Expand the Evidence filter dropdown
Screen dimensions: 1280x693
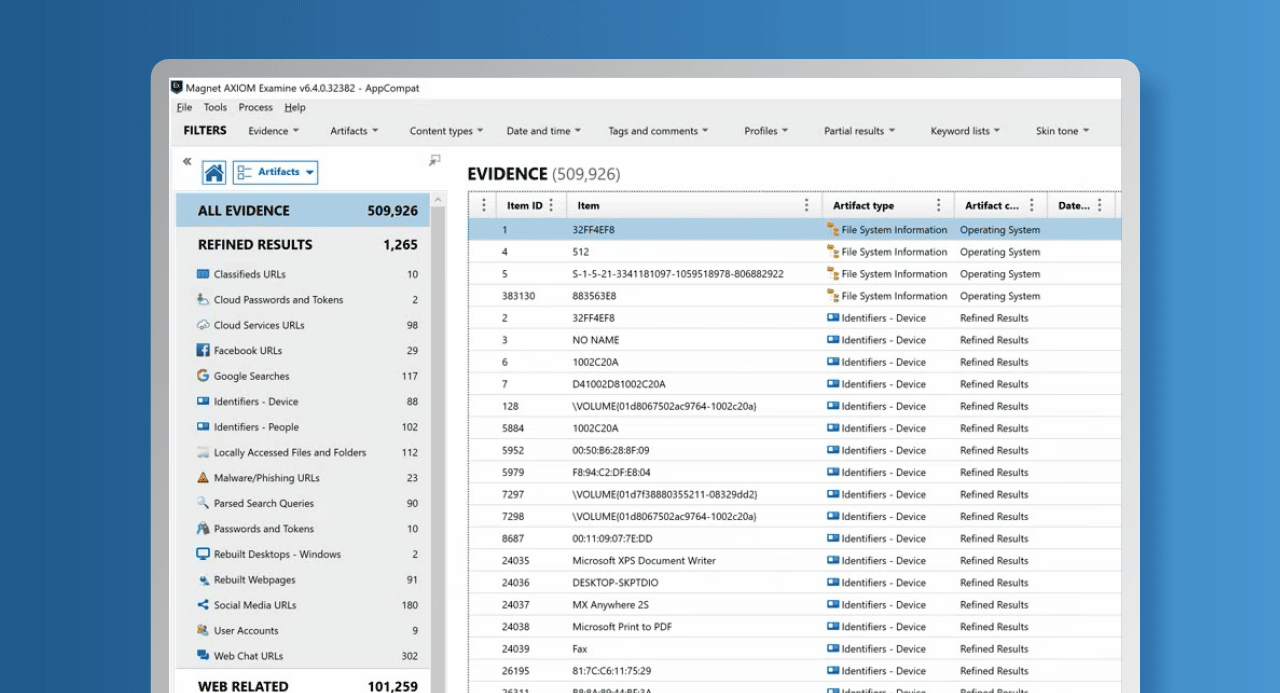click(x=273, y=131)
